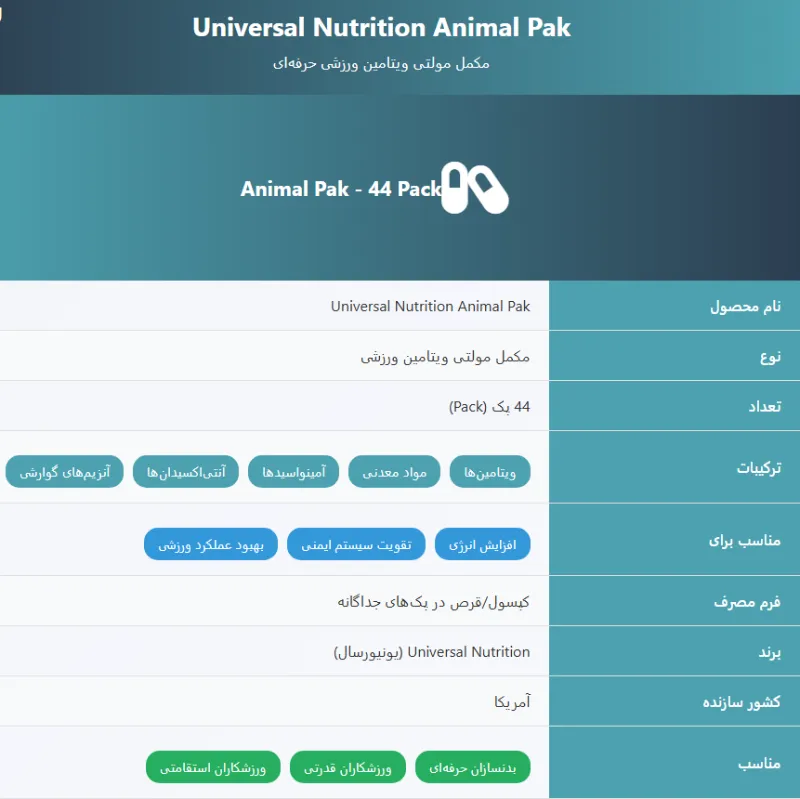This screenshot has width=800, height=799.
Task: Click the آنزیم‌های گوارشی tag
Action: (x=64, y=472)
